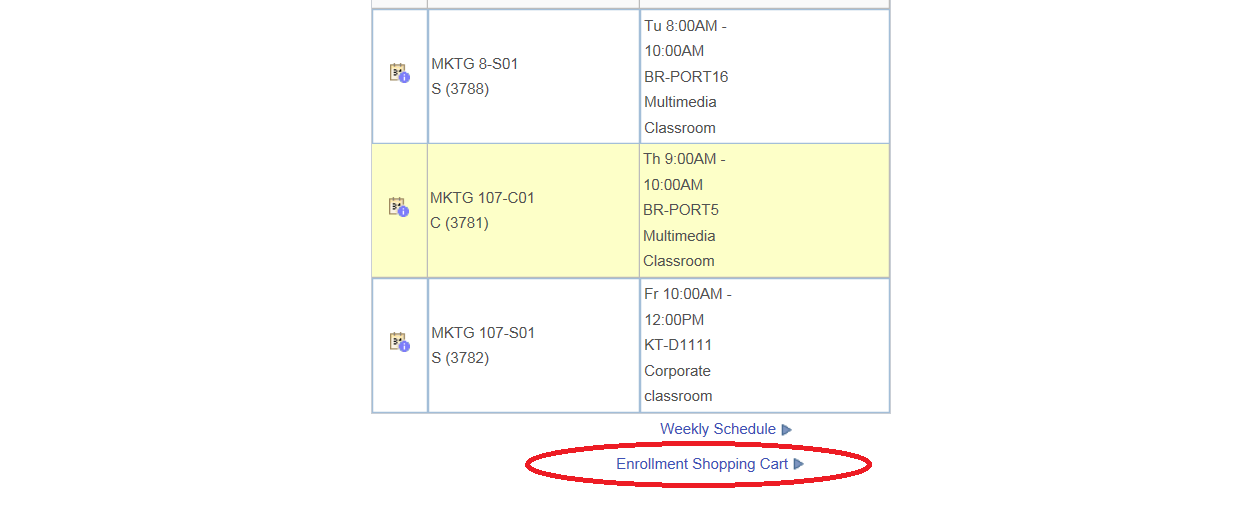Image resolution: width=1240 pixels, height=513 pixels.
Task: Go to Enrollment Shopping Cart
Action: [702, 464]
